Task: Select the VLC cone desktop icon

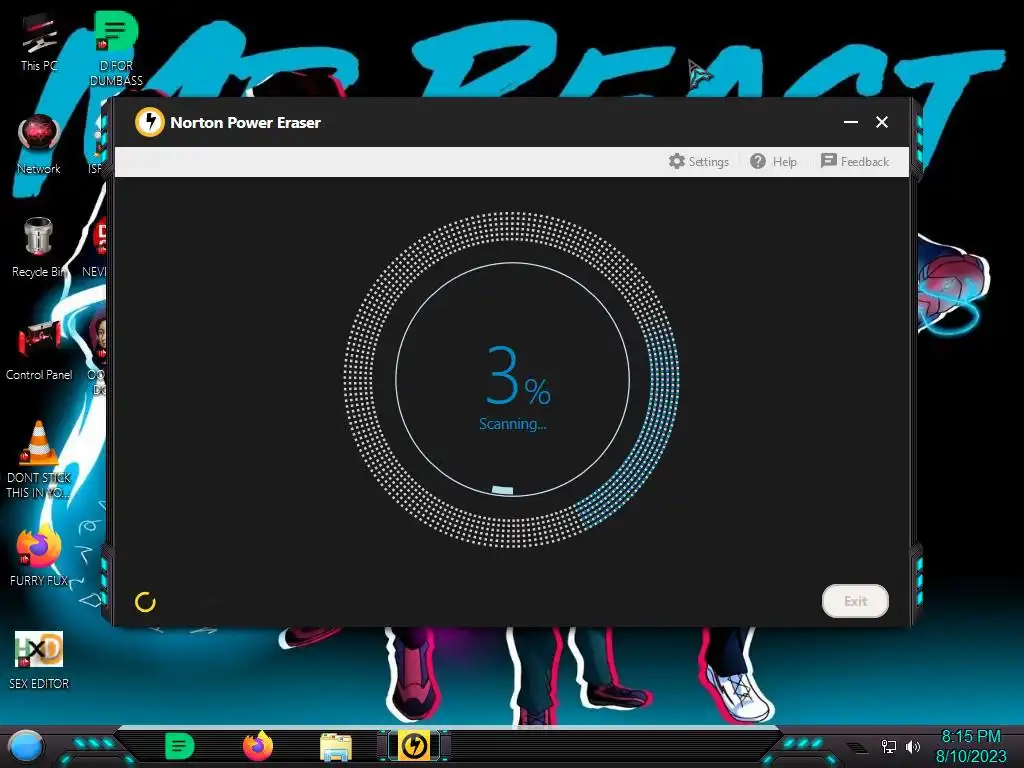Action: coord(39,460)
